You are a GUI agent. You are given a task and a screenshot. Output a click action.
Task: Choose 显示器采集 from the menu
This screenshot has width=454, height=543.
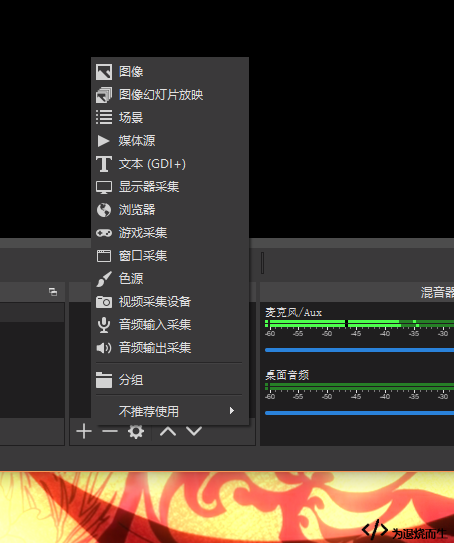(170, 187)
